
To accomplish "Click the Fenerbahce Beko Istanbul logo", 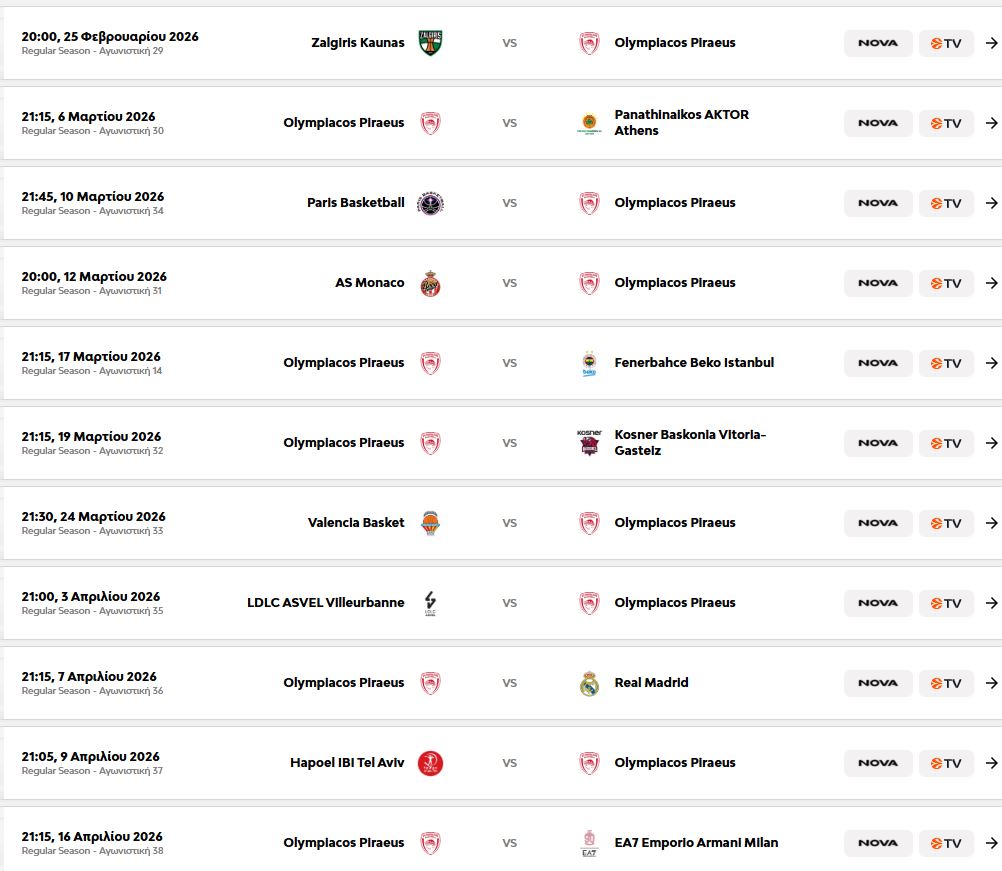I will pyautogui.click(x=589, y=363).
